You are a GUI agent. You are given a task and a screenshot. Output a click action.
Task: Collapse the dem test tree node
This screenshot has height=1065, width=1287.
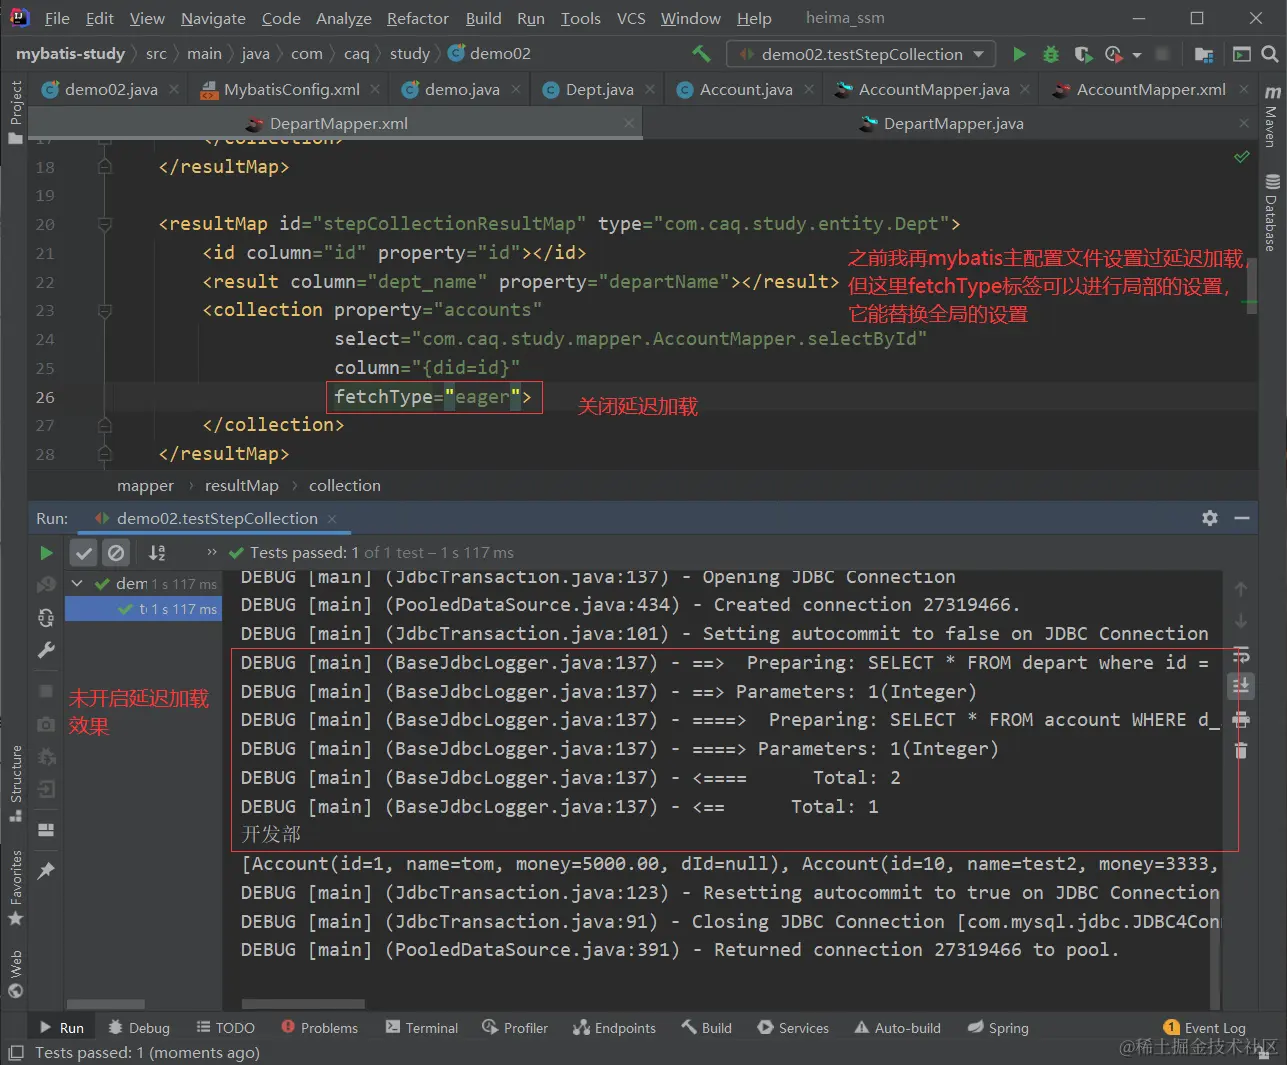click(77, 583)
